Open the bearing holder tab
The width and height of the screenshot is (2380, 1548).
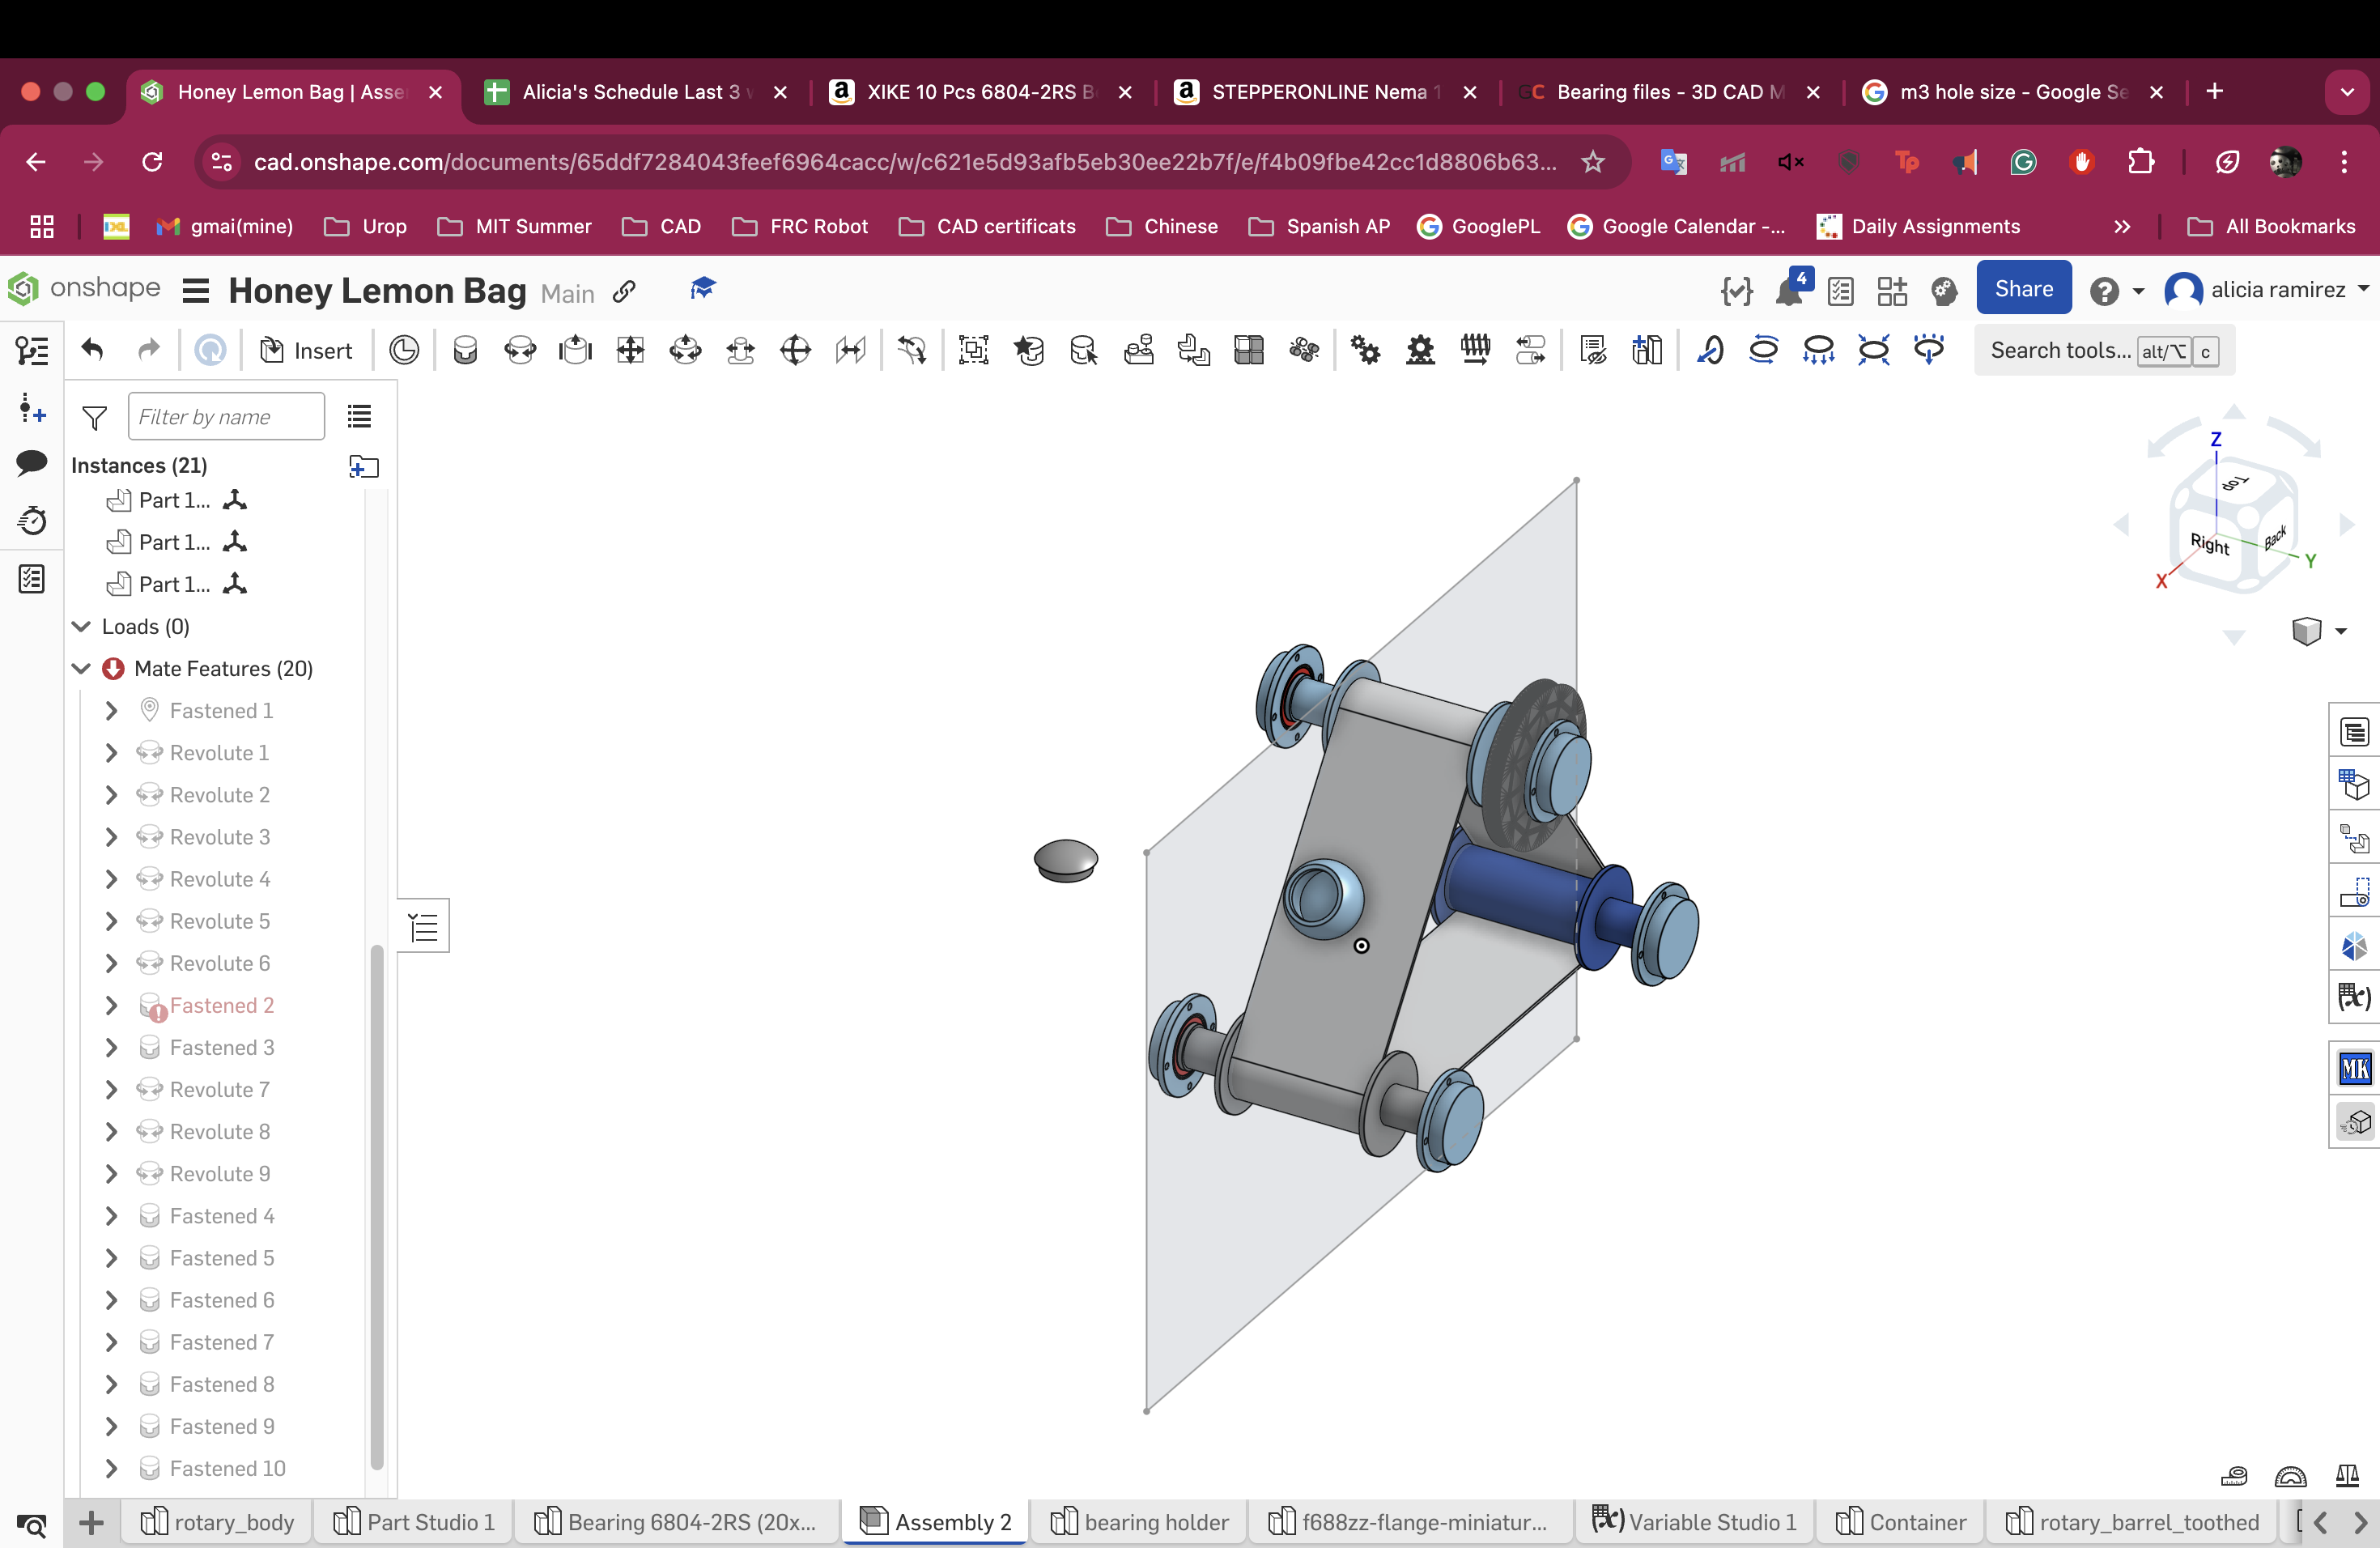1139,1522
